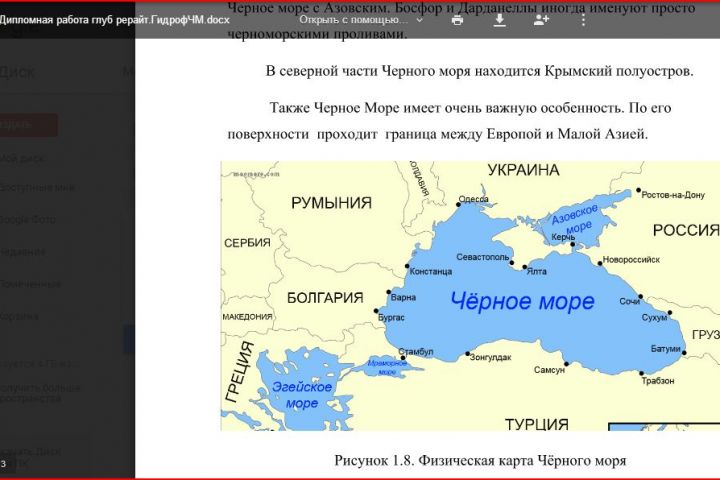720x480 pixels.
Task: Click 'Варна' city label on map
Action: coord(403,297)
